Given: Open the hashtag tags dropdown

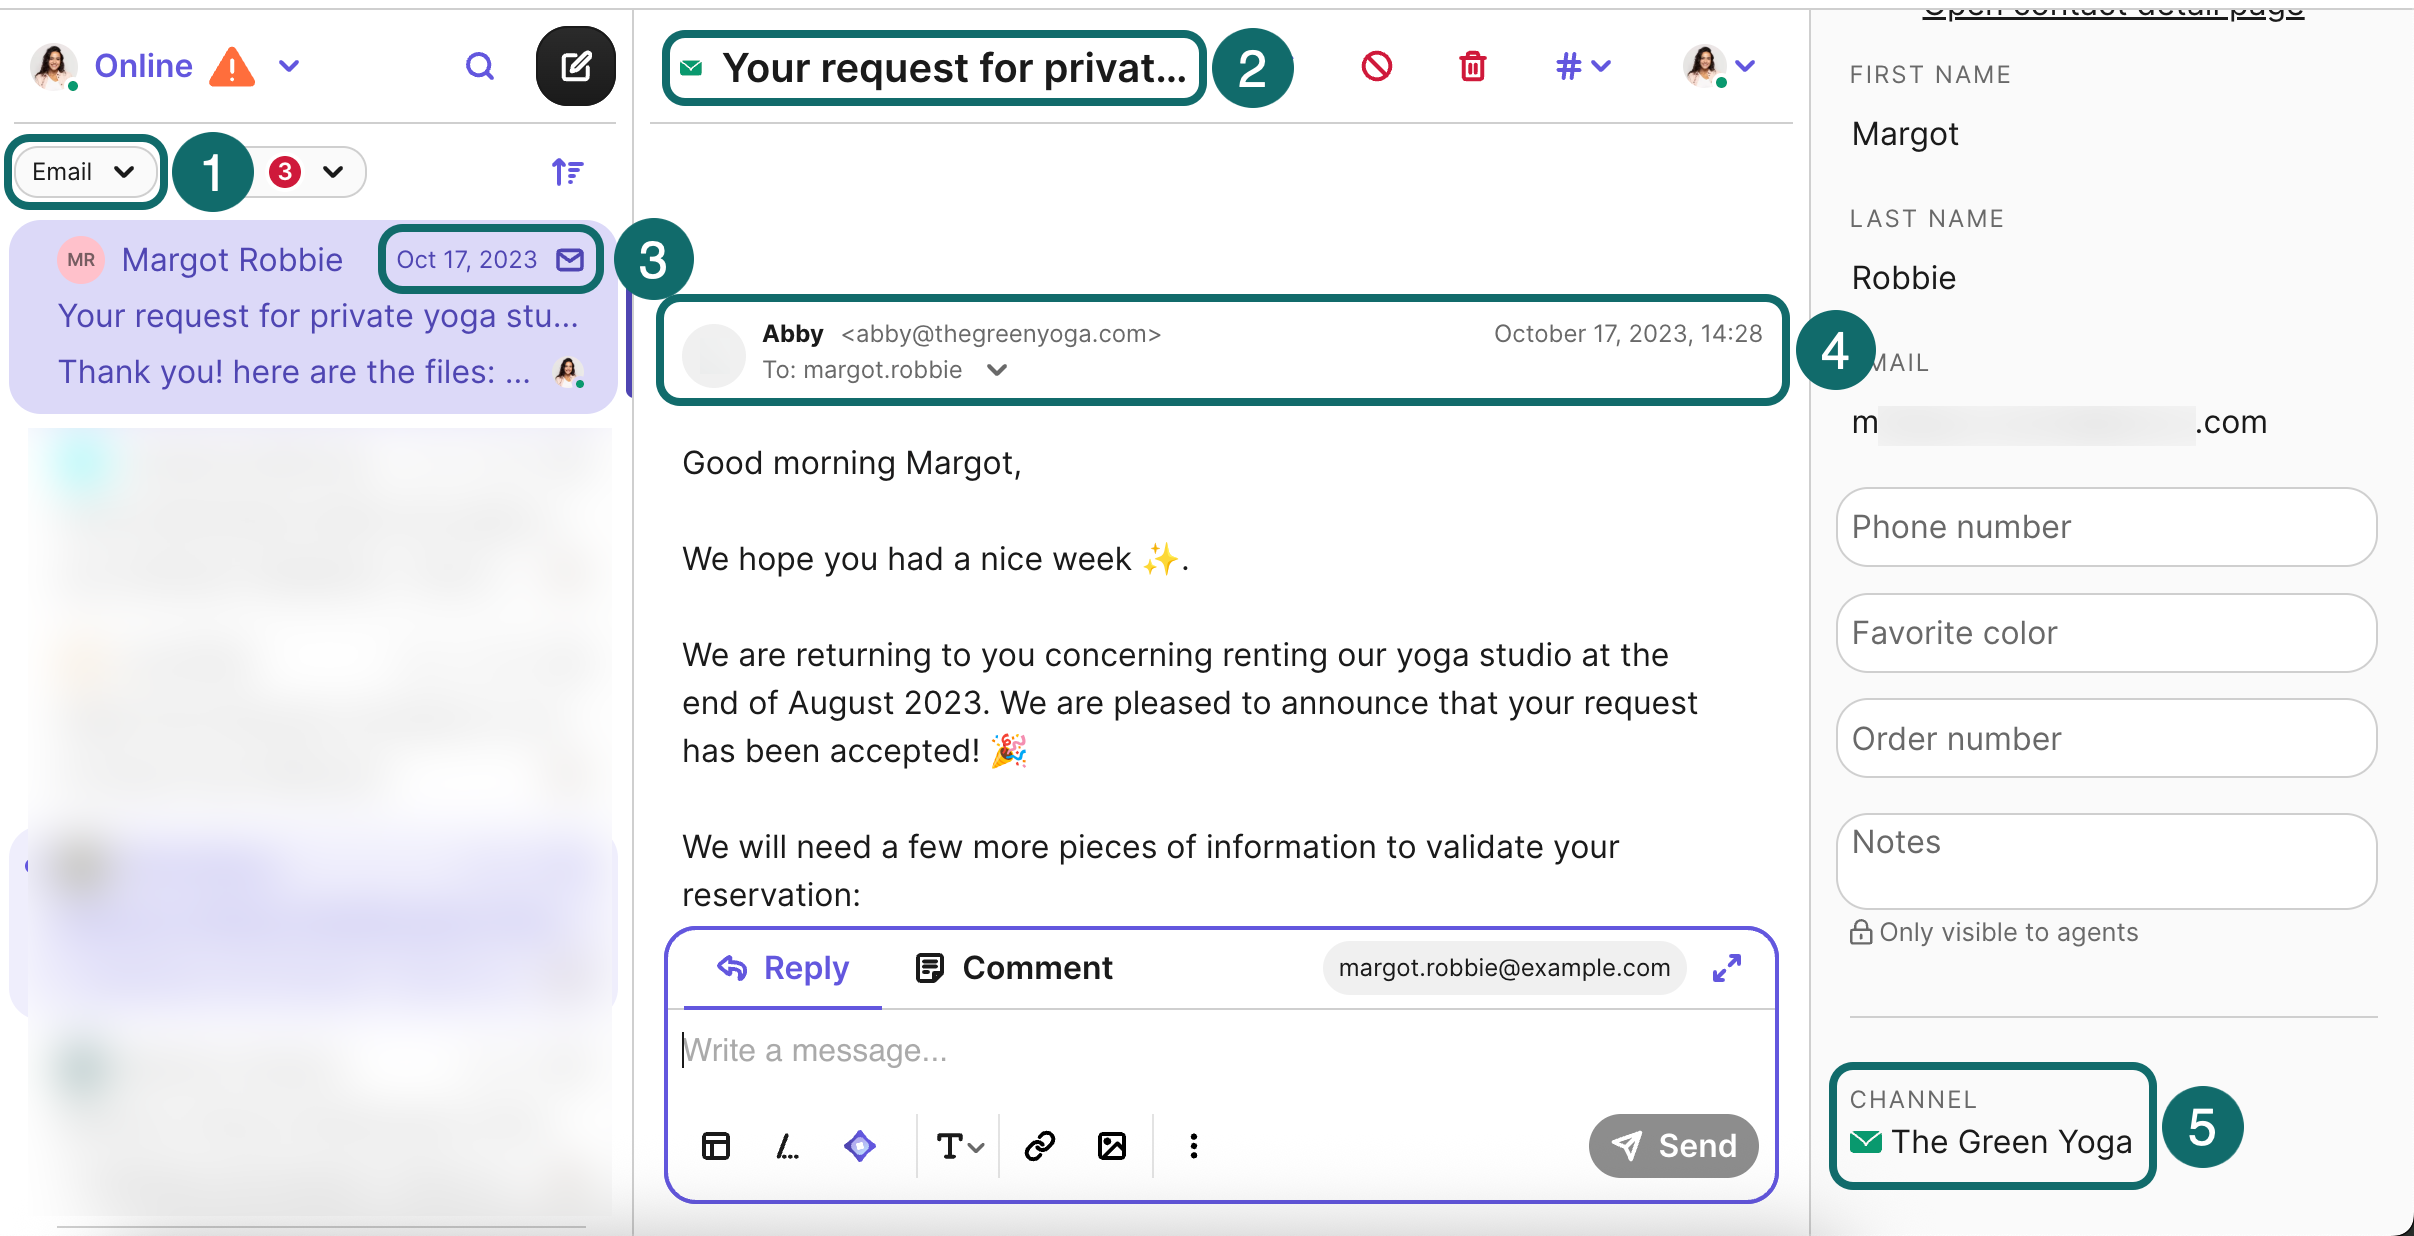Looking at the screenshot, I should (1583, 66).
